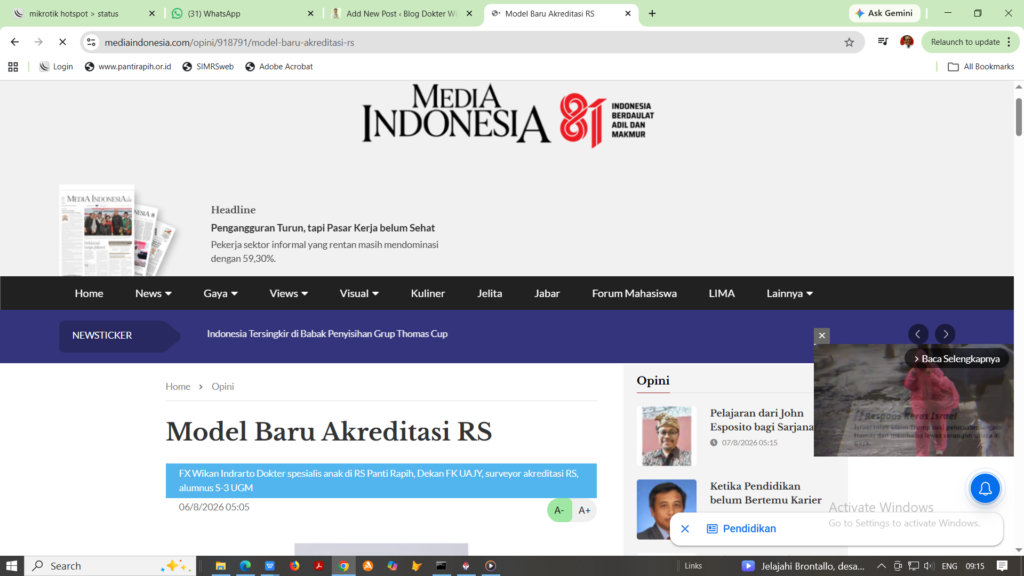Image resolution: width=1024 pixels, height=576 pixels.
Task: Open the Windows Start menu
Action: (x=12, y=566)
